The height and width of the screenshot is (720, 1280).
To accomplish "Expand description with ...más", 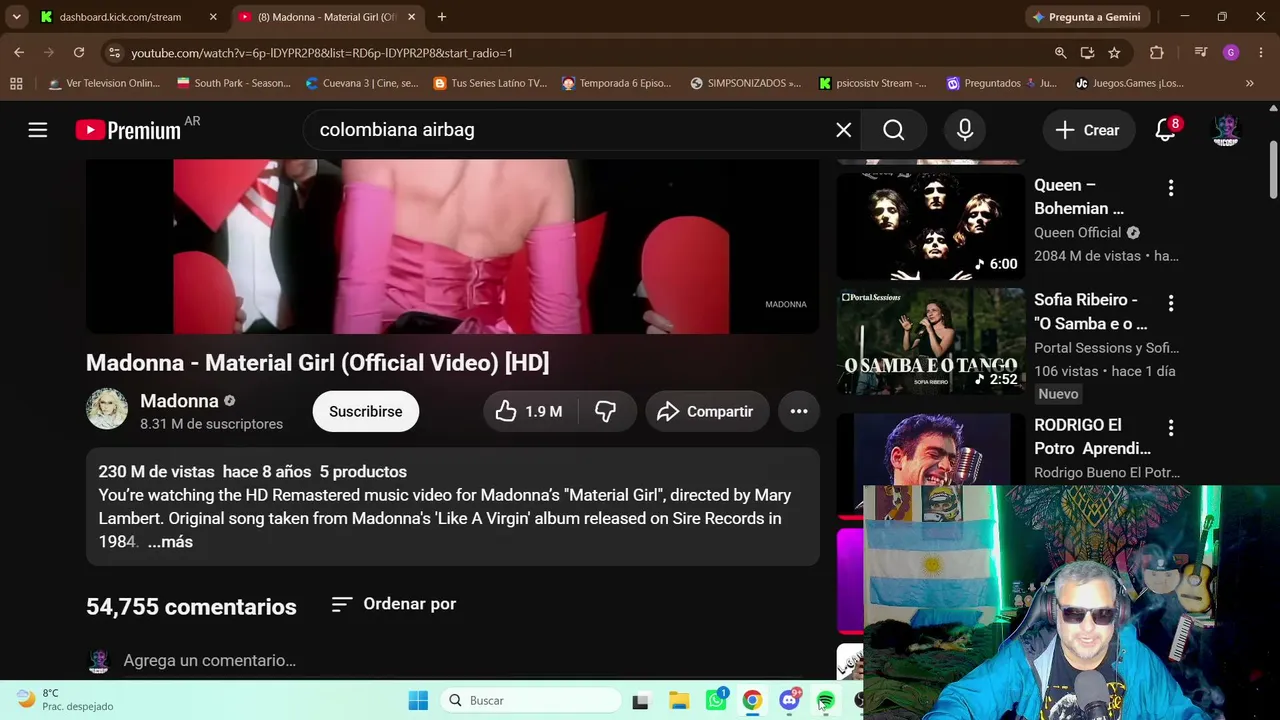I will pos(170,542).
